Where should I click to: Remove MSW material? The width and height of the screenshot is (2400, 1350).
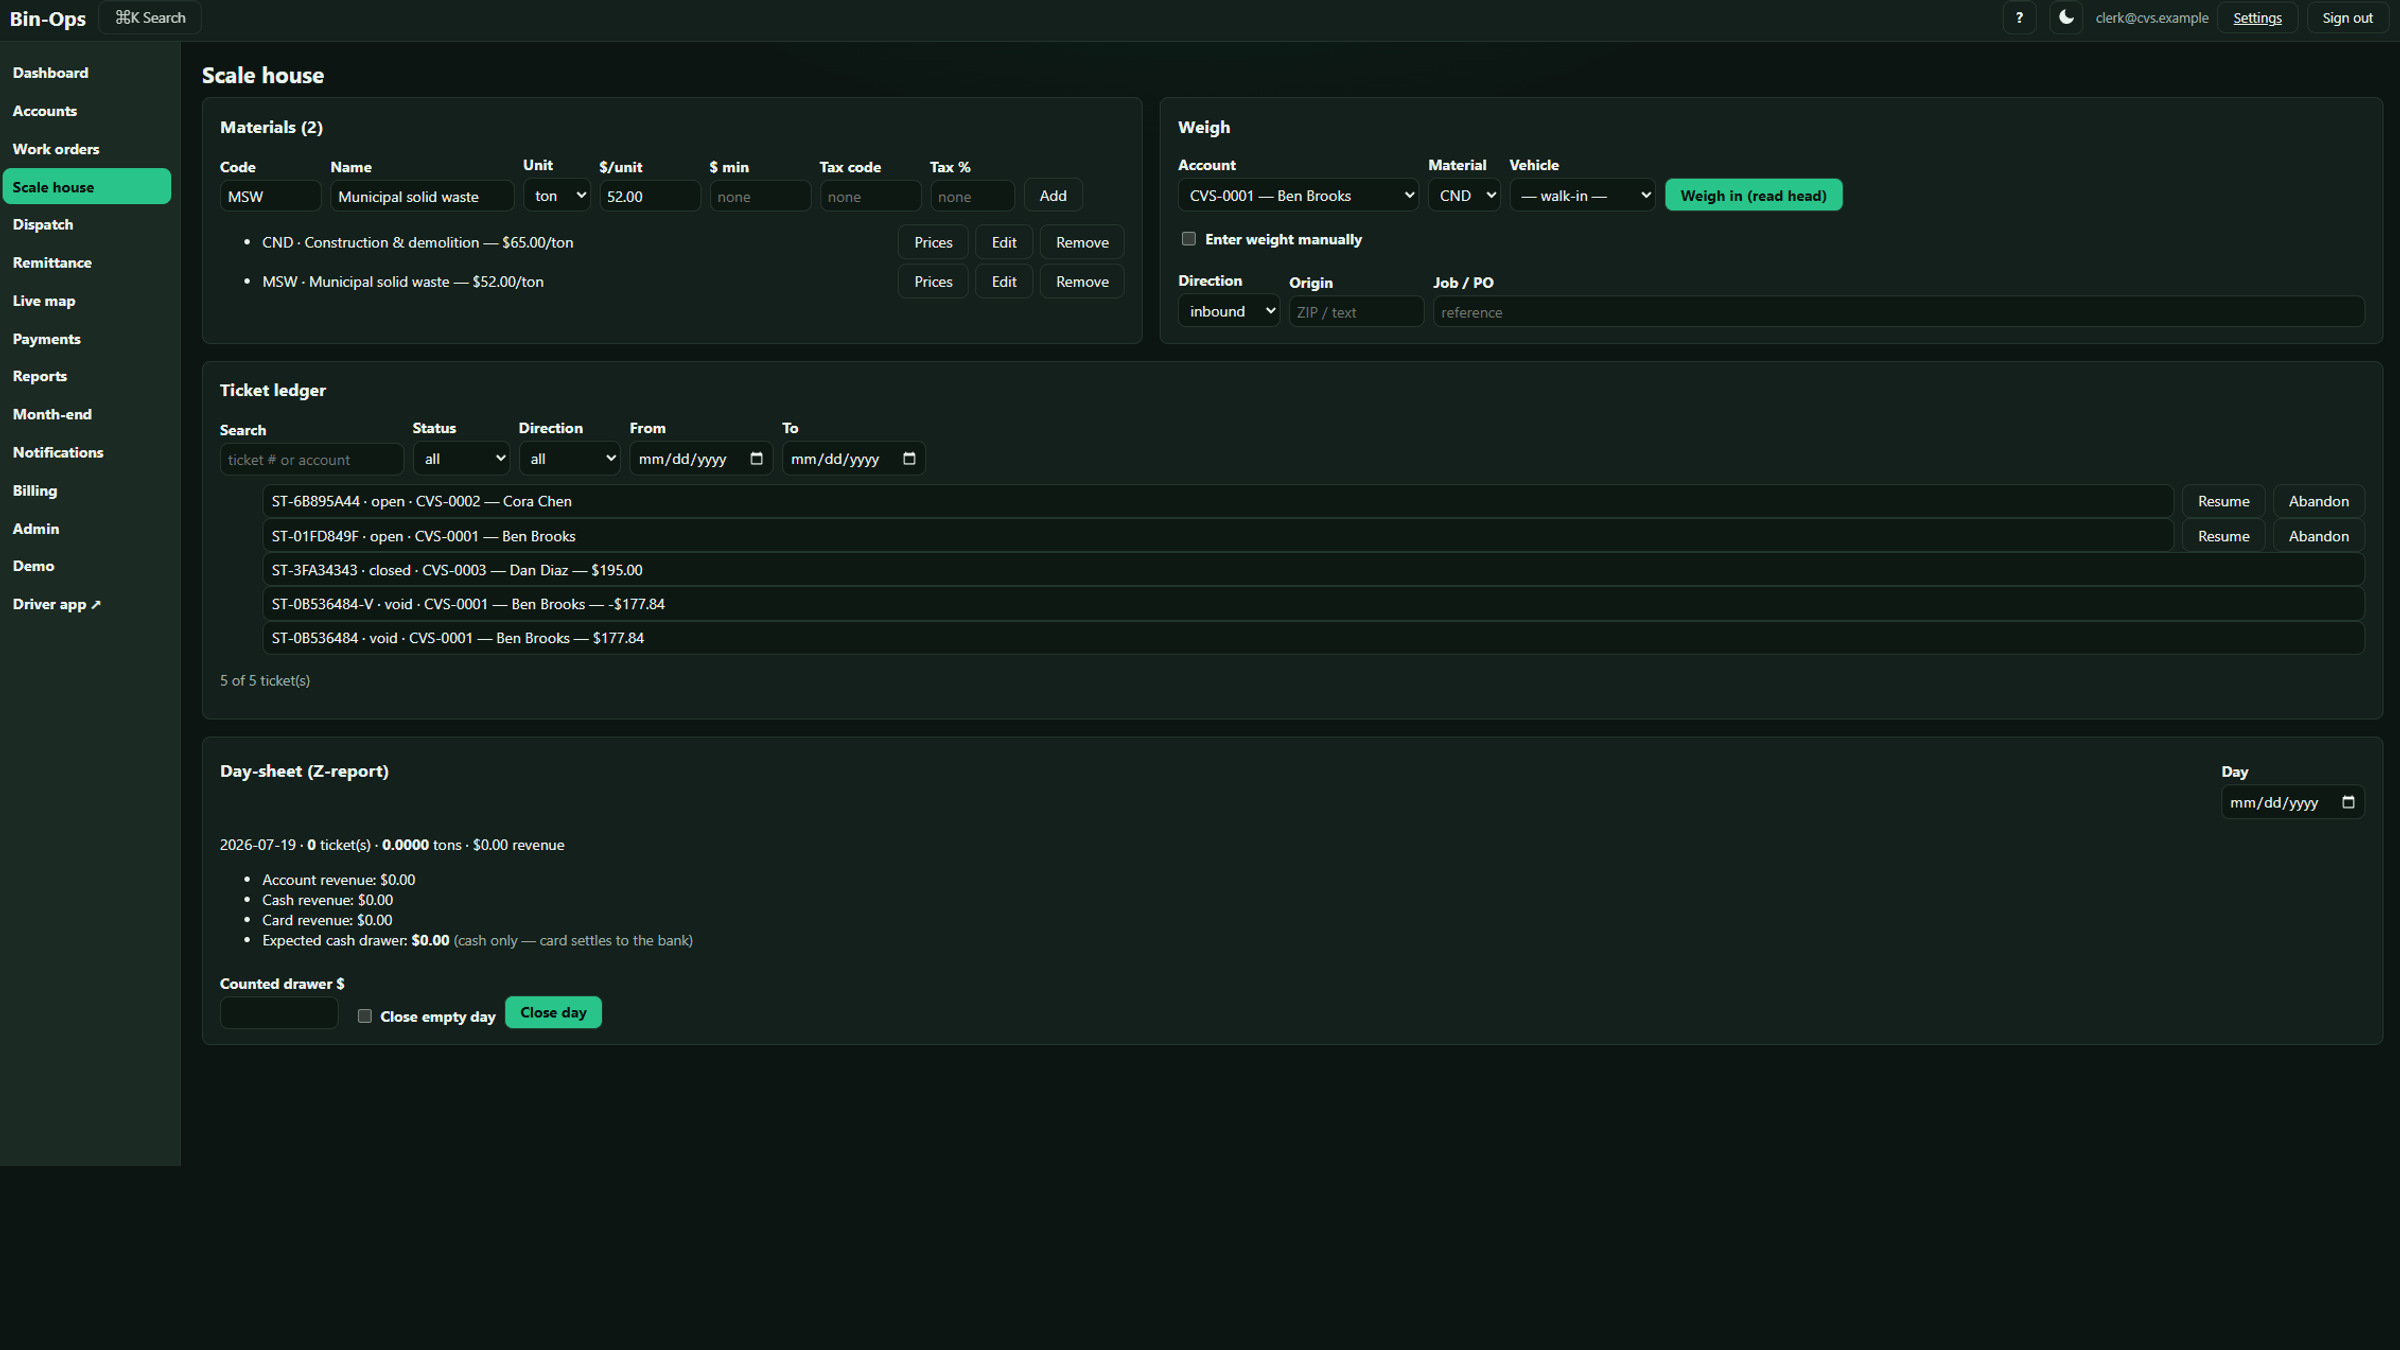1082,282
